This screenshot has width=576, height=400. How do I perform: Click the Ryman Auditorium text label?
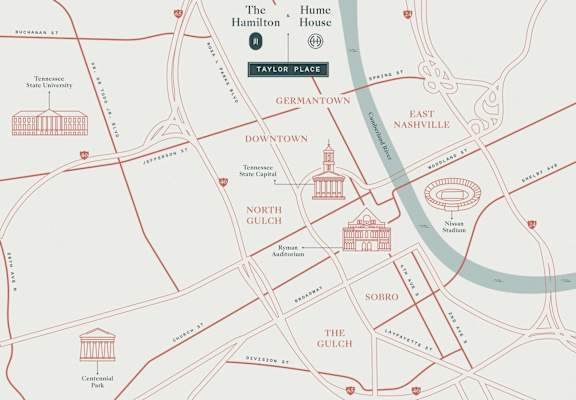click(288, 251)
